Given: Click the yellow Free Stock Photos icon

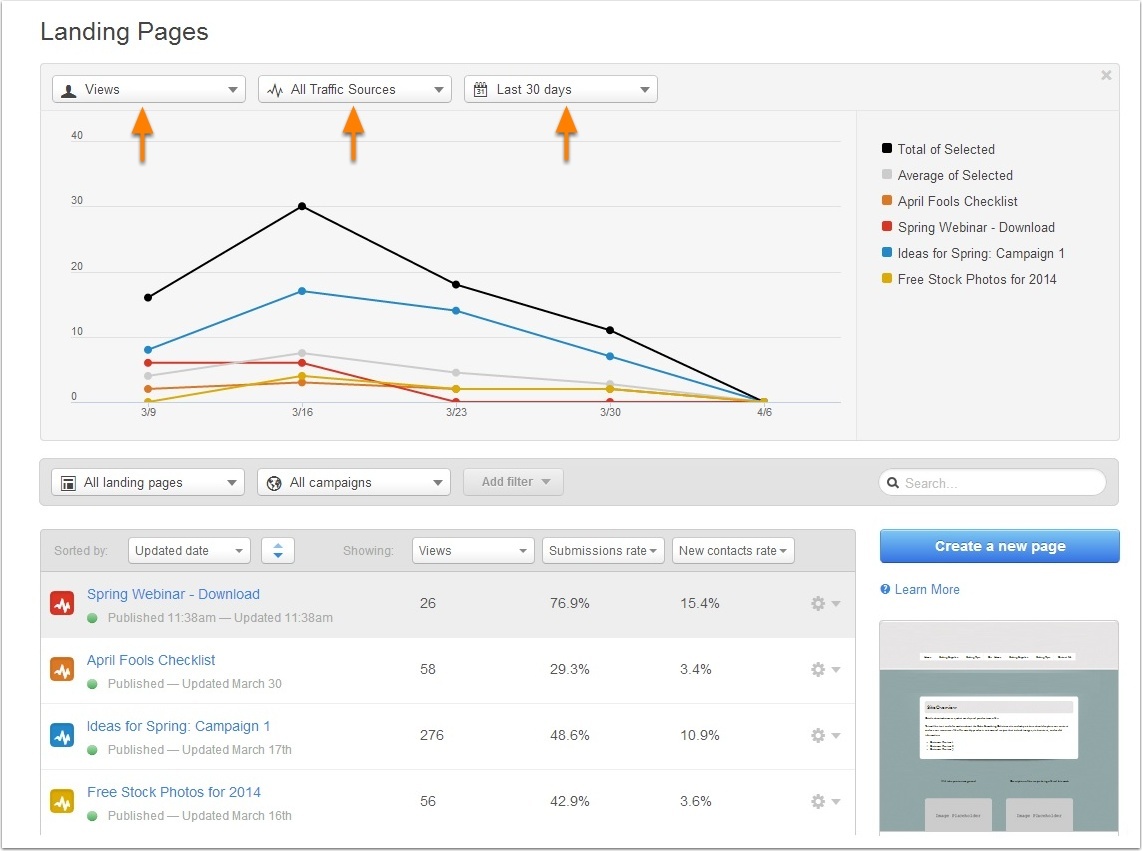Looking at the screenshot, I should [x=62, y=802].
